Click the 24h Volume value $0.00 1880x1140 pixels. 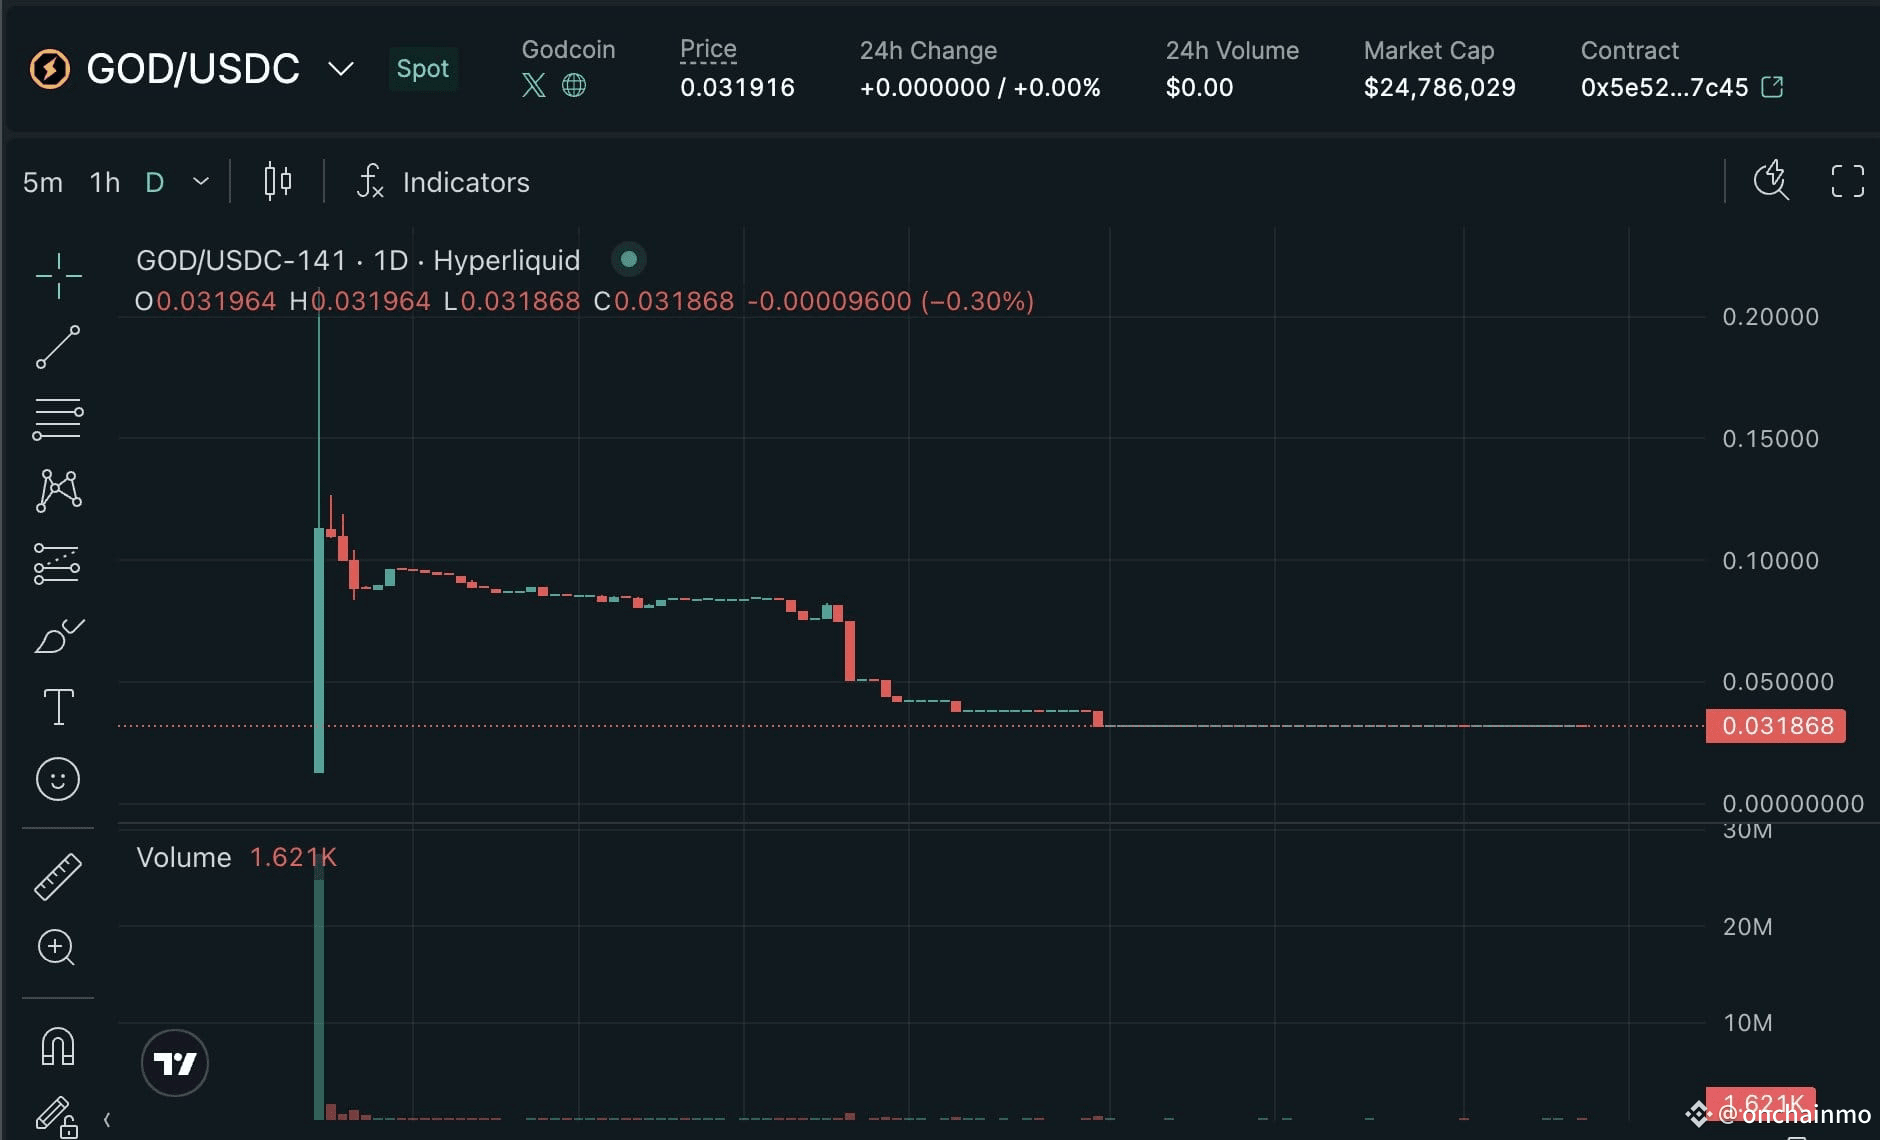coord(1199,87)
